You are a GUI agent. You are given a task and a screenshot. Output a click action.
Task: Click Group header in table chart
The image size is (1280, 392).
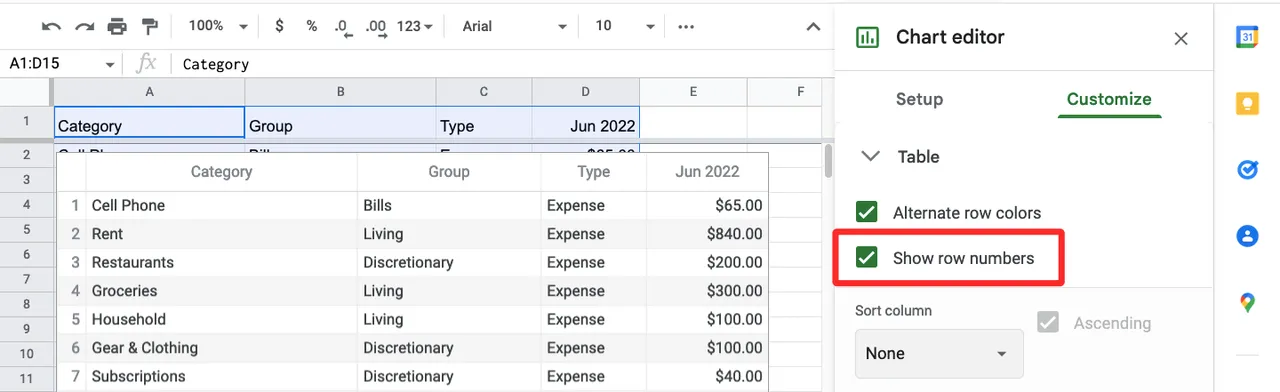coord(449,172)
